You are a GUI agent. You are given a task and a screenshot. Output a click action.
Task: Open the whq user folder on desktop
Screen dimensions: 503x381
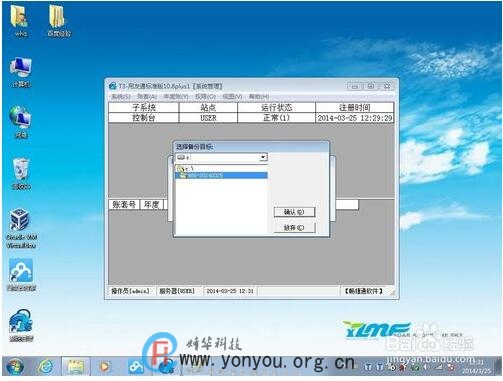tap(20, 21)
